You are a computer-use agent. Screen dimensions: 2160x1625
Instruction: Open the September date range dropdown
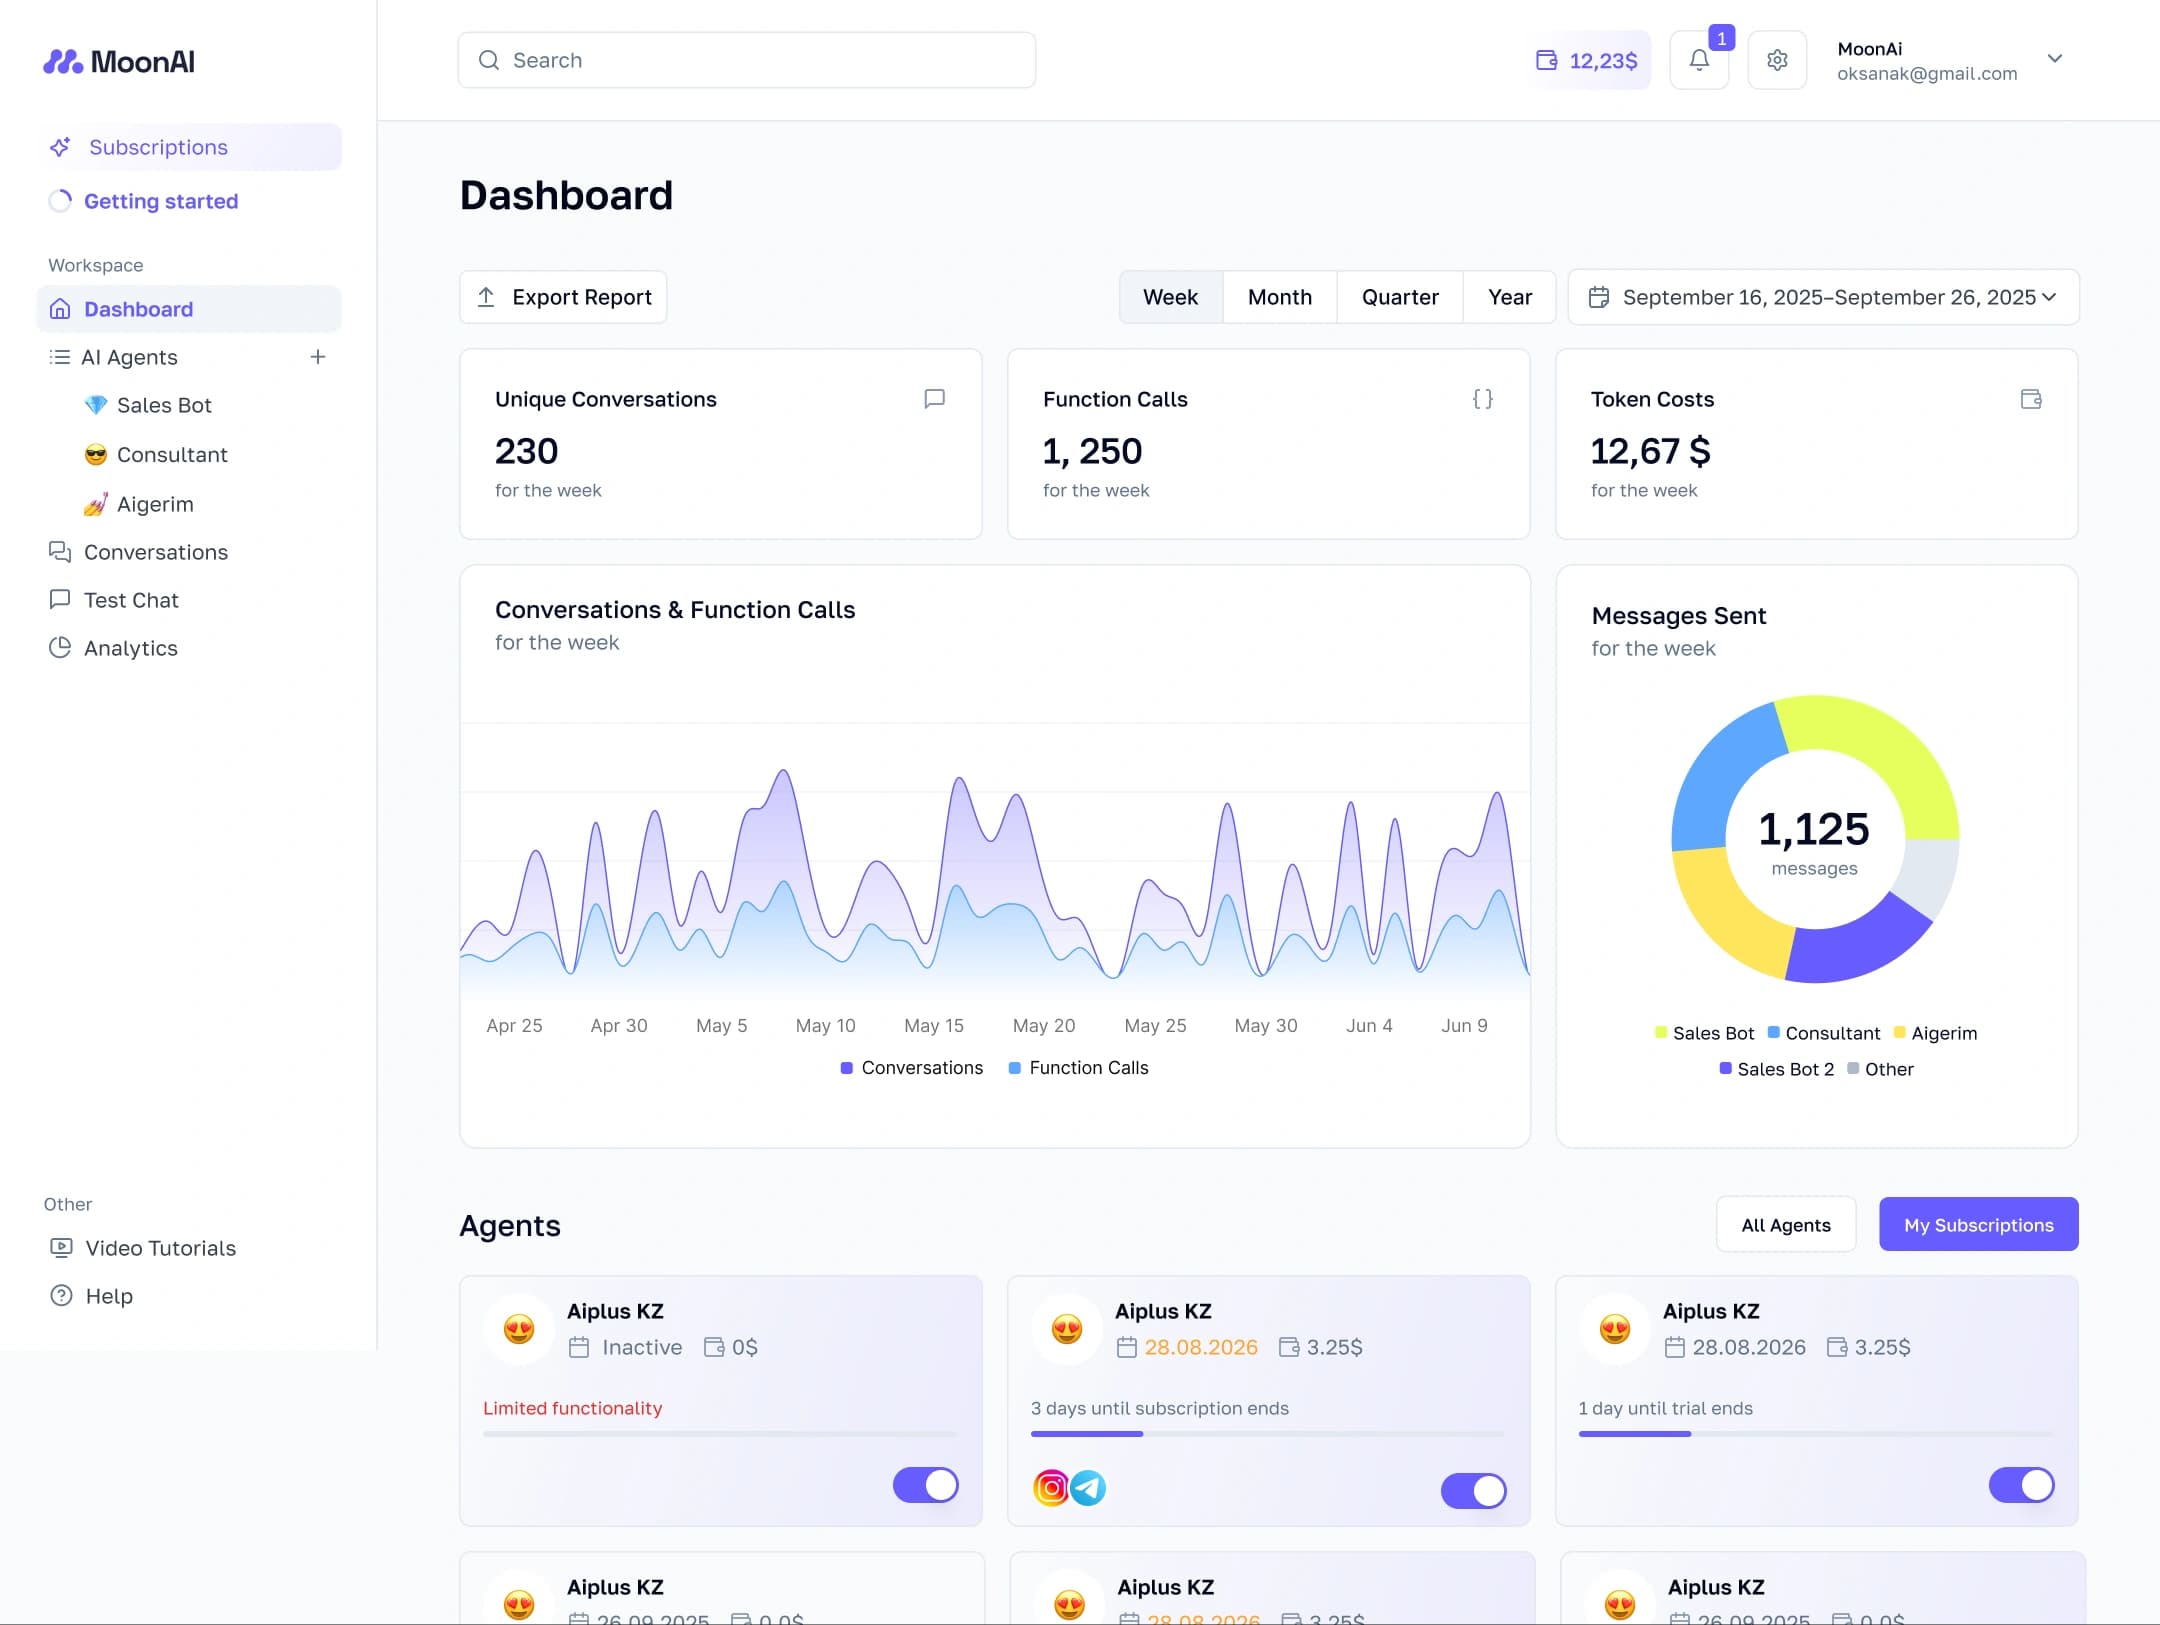point(1824,297)
